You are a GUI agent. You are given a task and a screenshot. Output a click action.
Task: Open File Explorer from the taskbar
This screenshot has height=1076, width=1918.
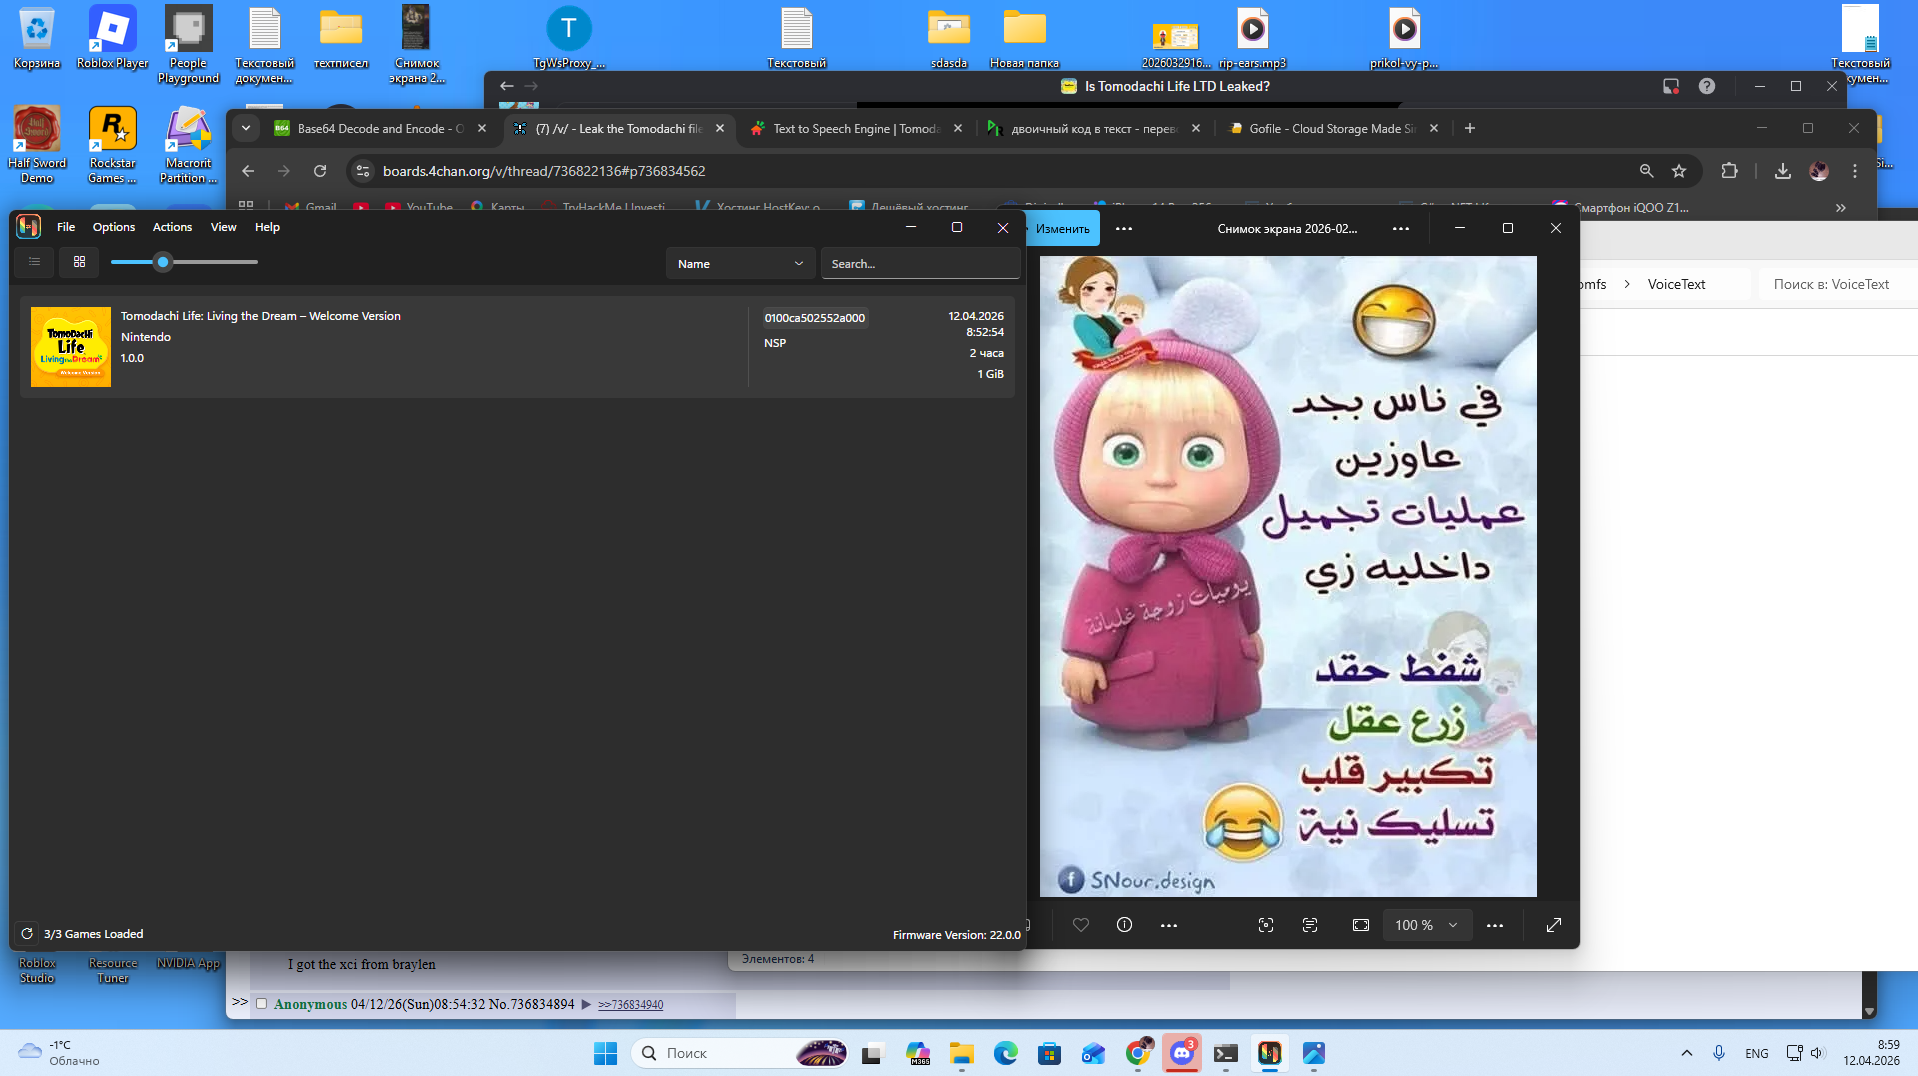tap(961, 1053)
